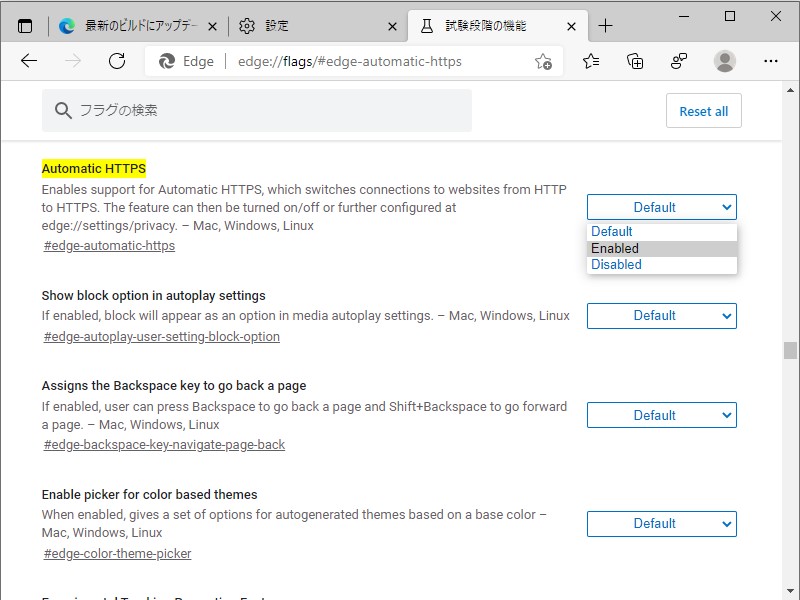800x600 pixels.
Task: Select Enabled in the Automatic HTTPS dropdown
Action: [x=661, y=248]
